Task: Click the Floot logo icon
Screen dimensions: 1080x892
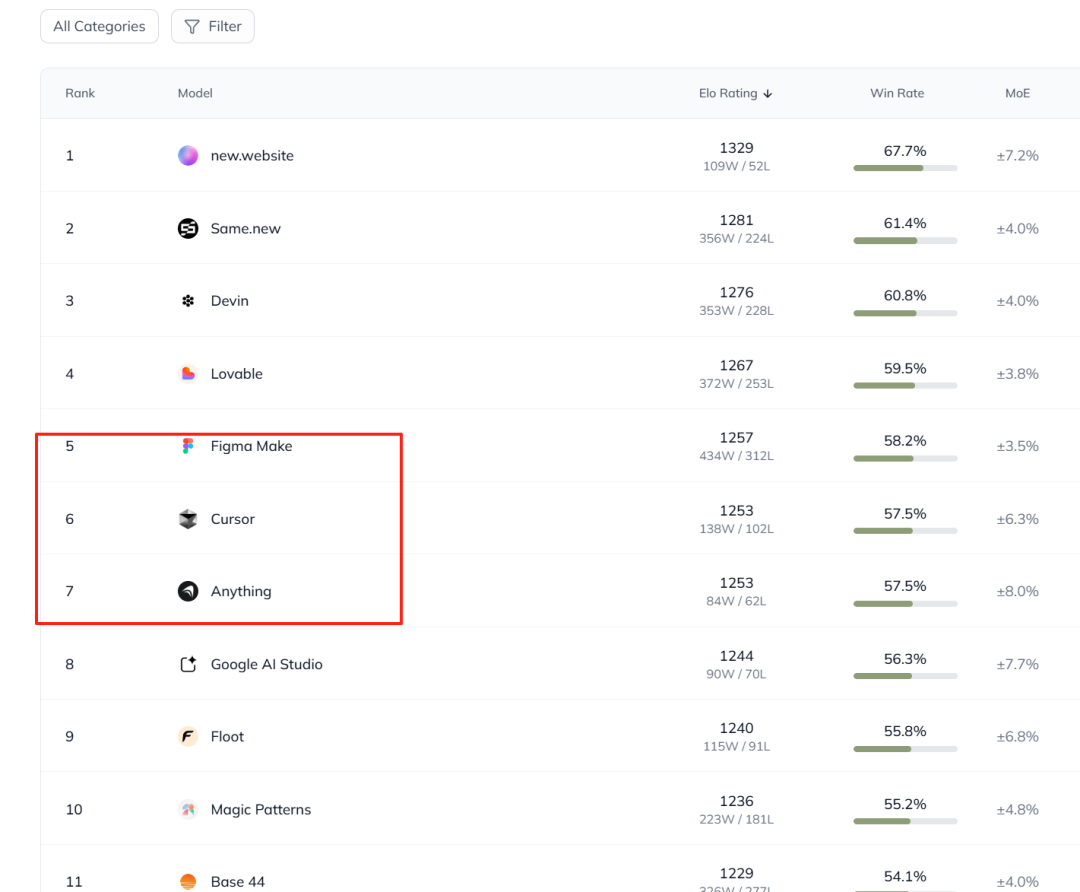Action: (188, 737)
